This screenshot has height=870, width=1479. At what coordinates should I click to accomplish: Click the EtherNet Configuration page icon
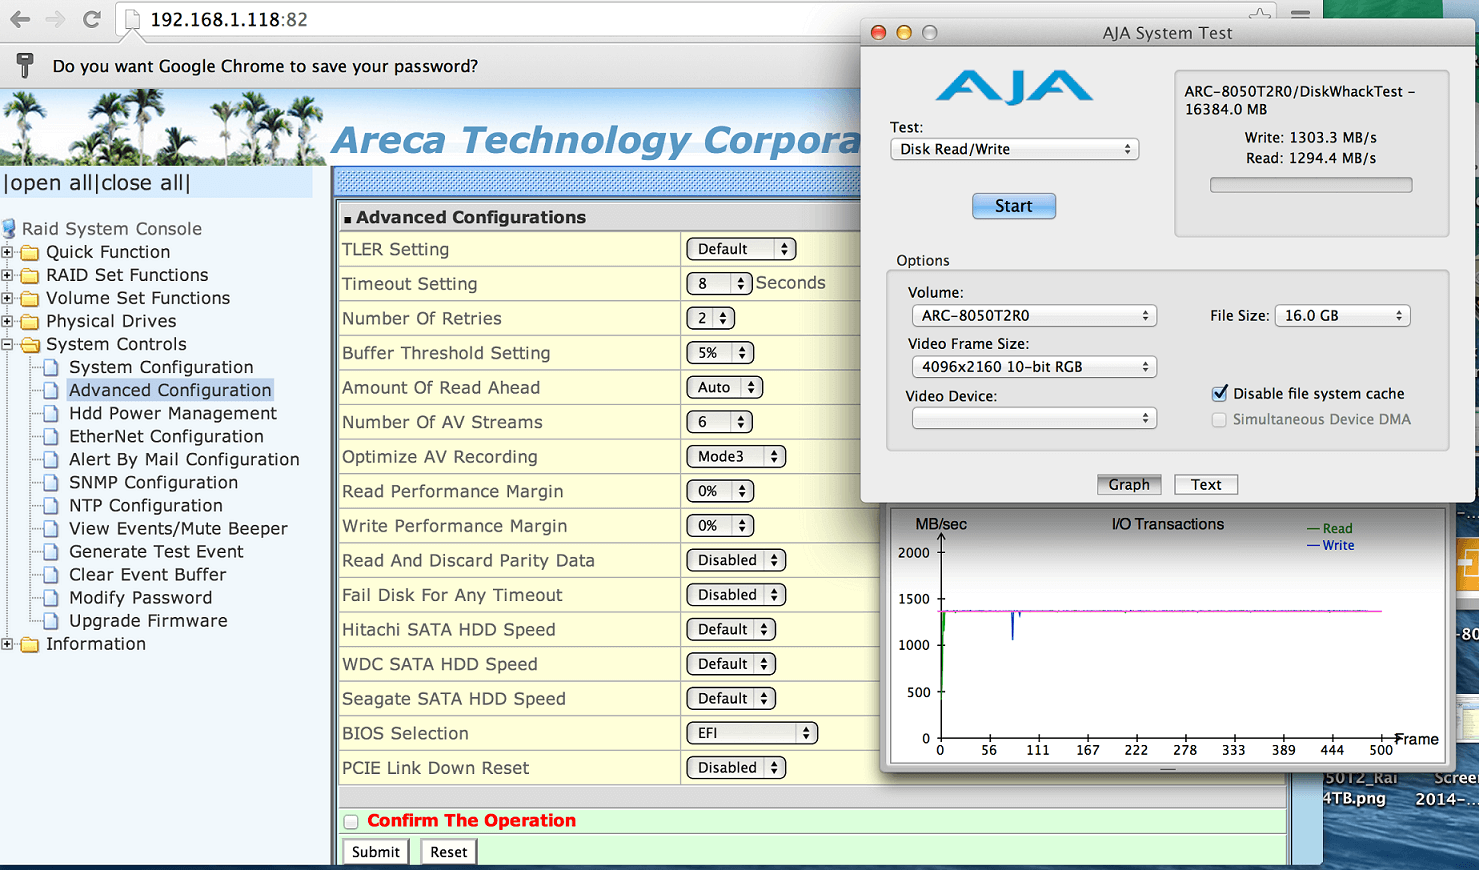pyautogui.click(x=50, y=436)
